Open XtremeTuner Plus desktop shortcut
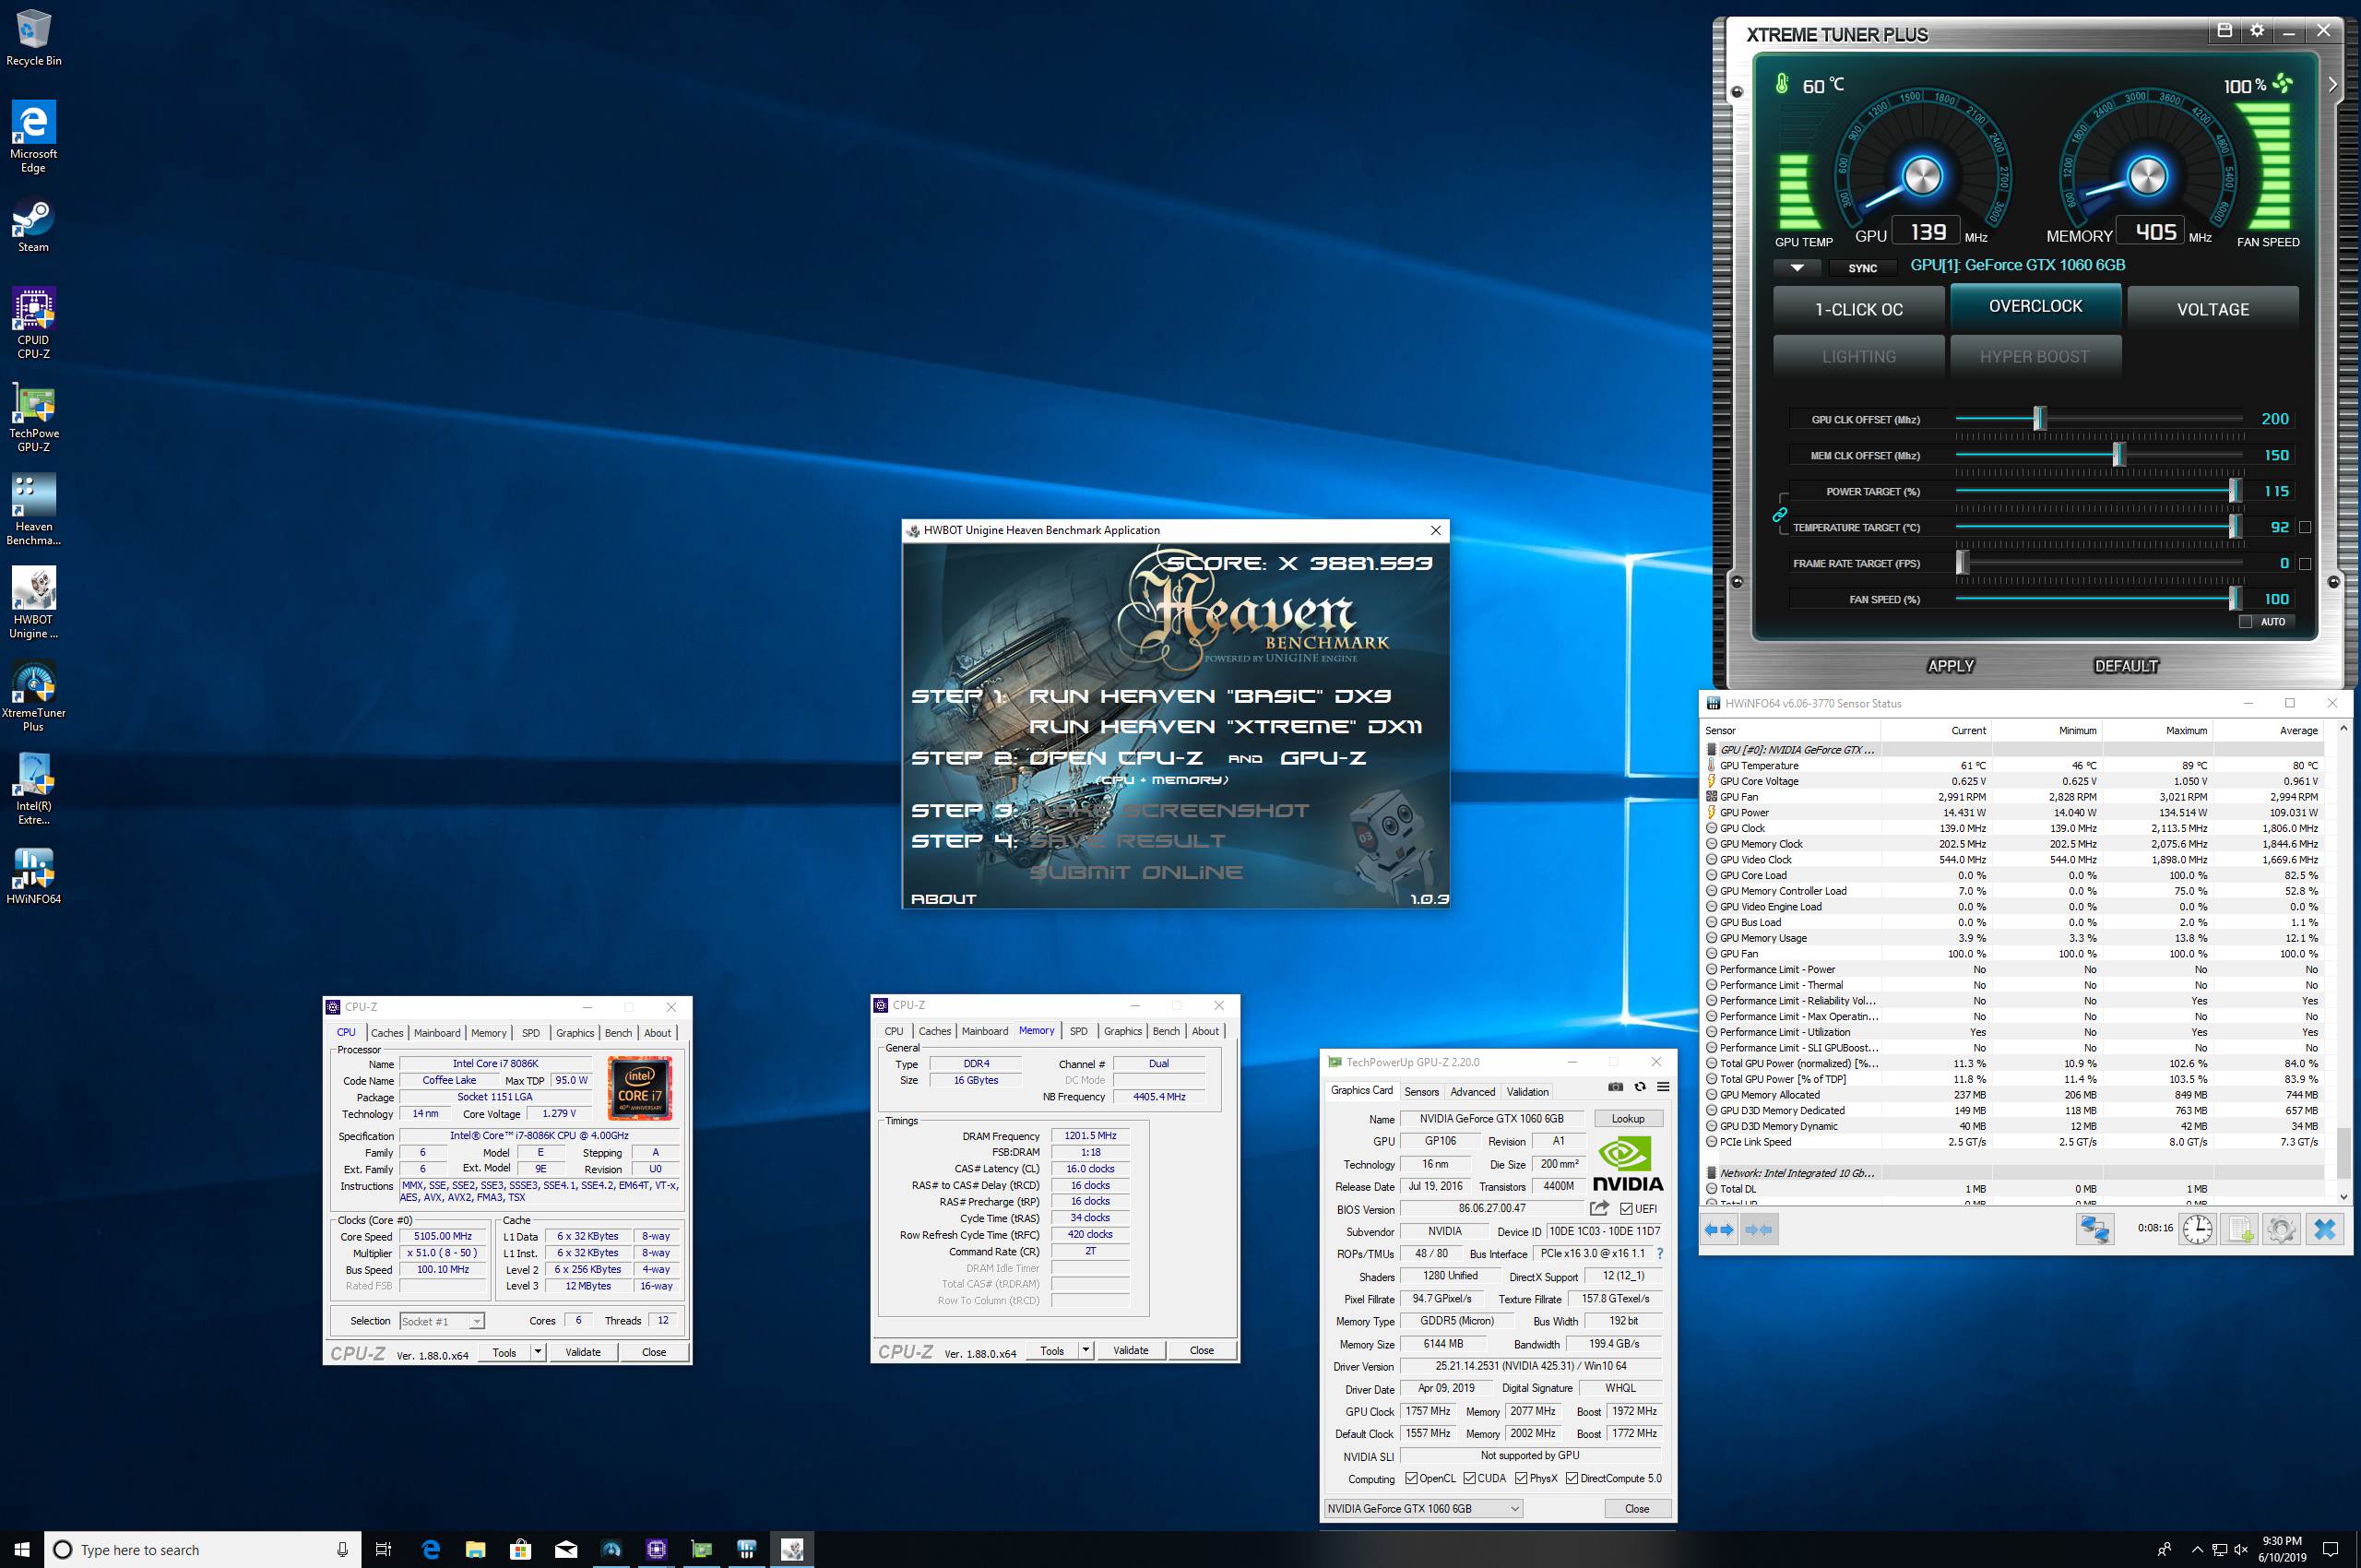The height and width of the screenshot is (1568, 2361). click(33, 696)
